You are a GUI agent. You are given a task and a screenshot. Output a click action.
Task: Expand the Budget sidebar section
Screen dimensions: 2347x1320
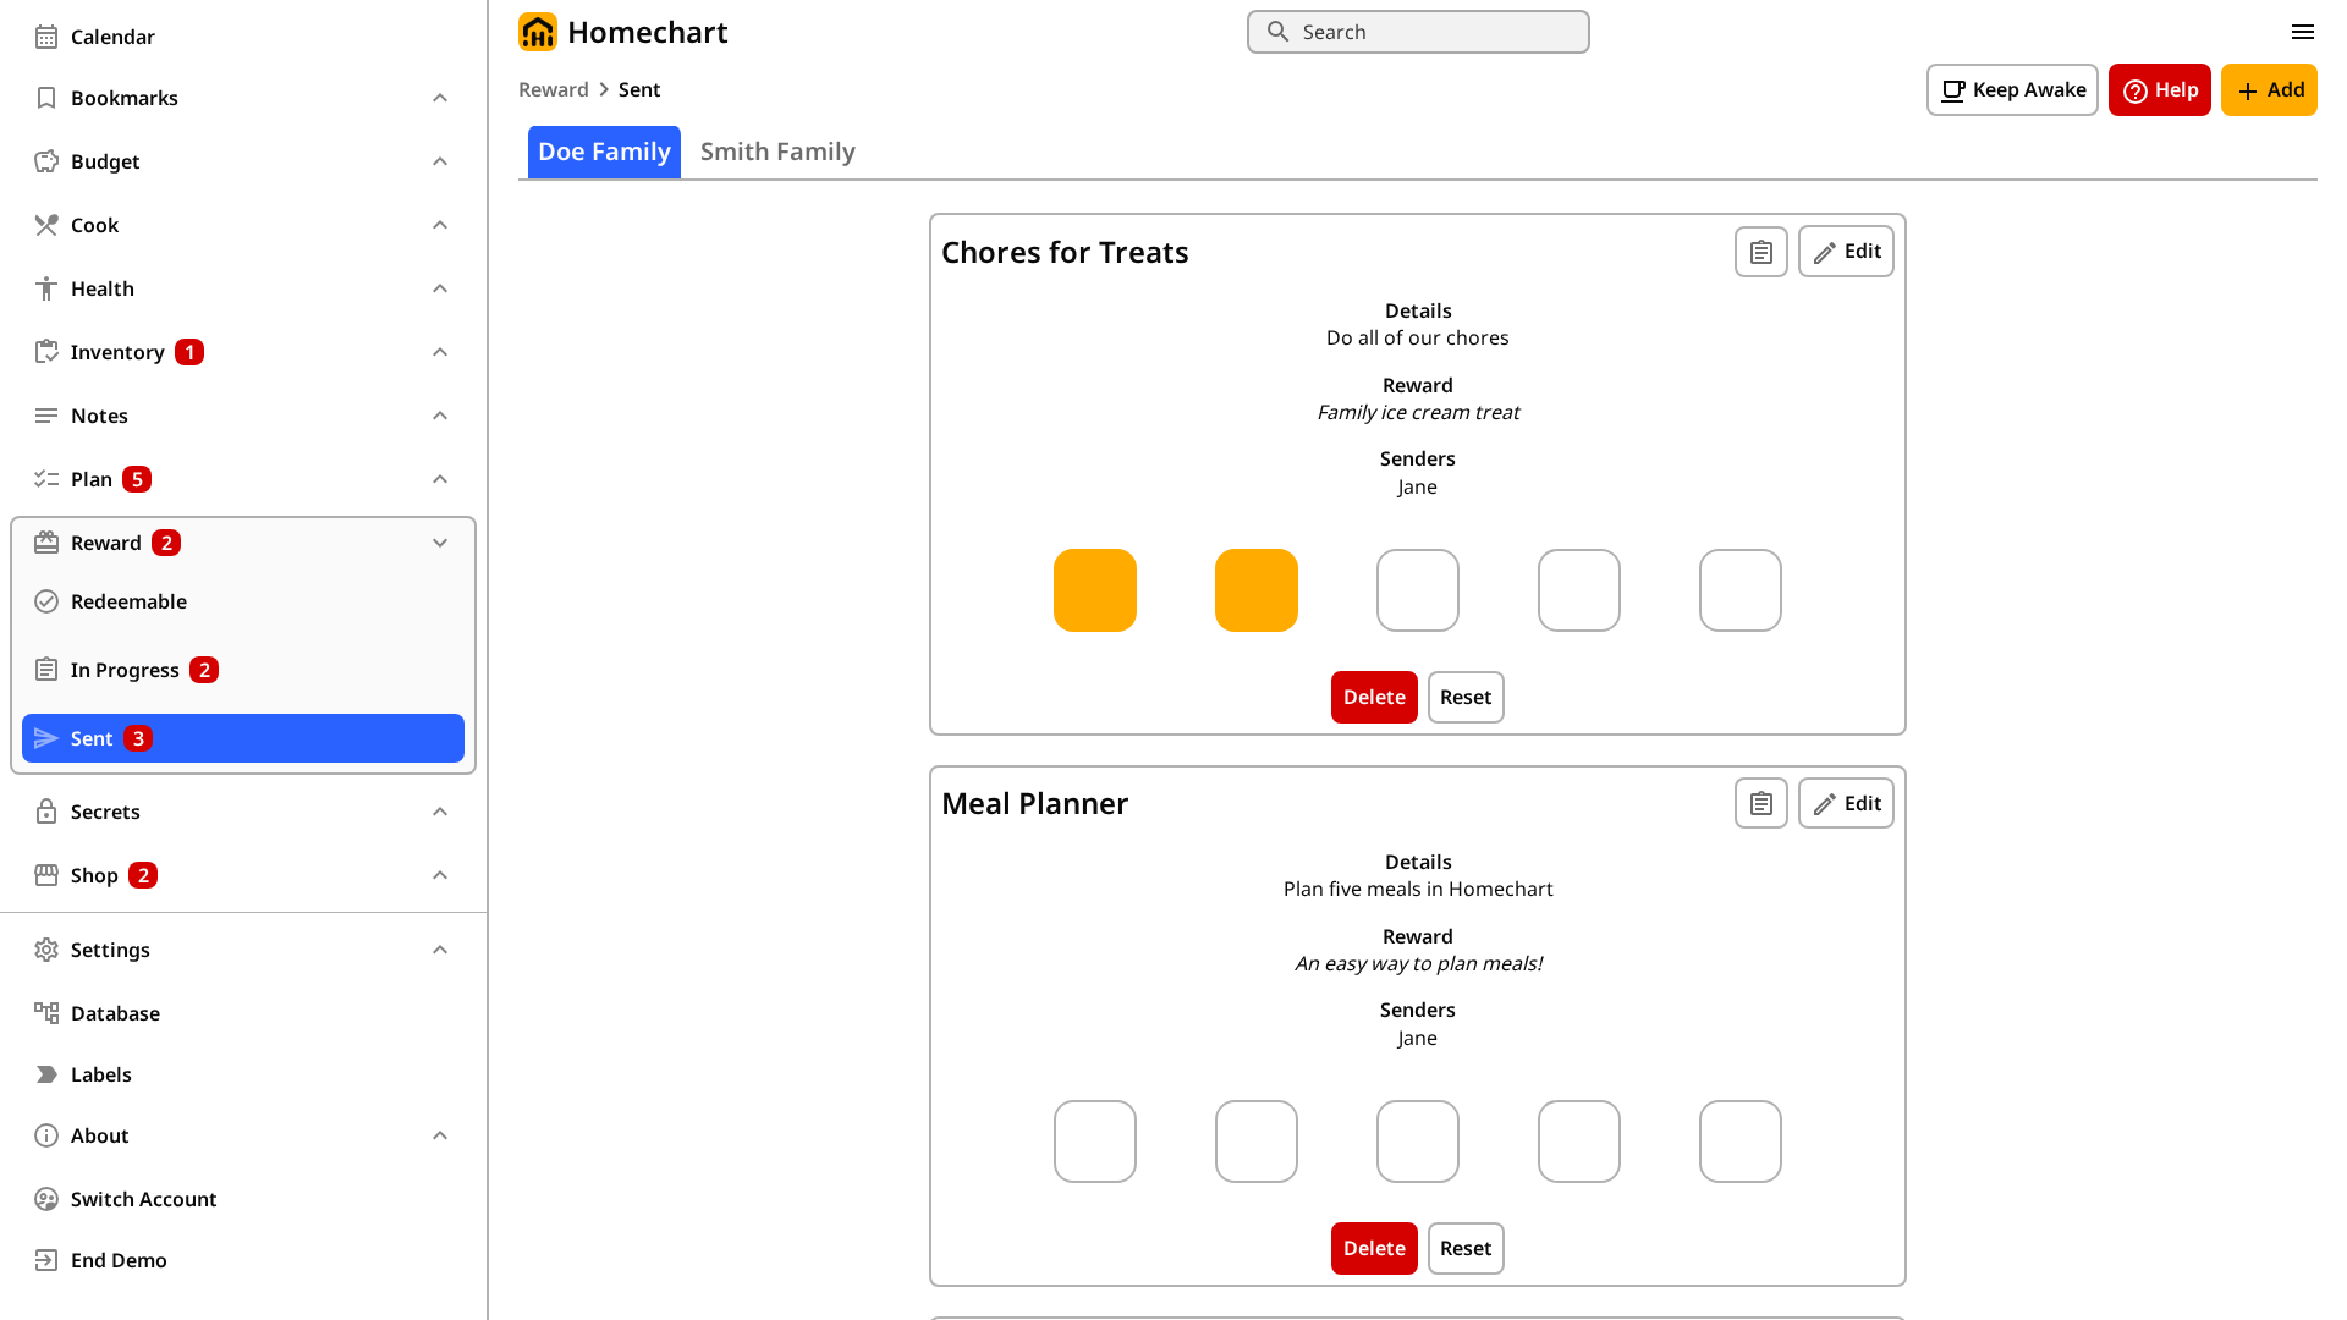[439, 162]
